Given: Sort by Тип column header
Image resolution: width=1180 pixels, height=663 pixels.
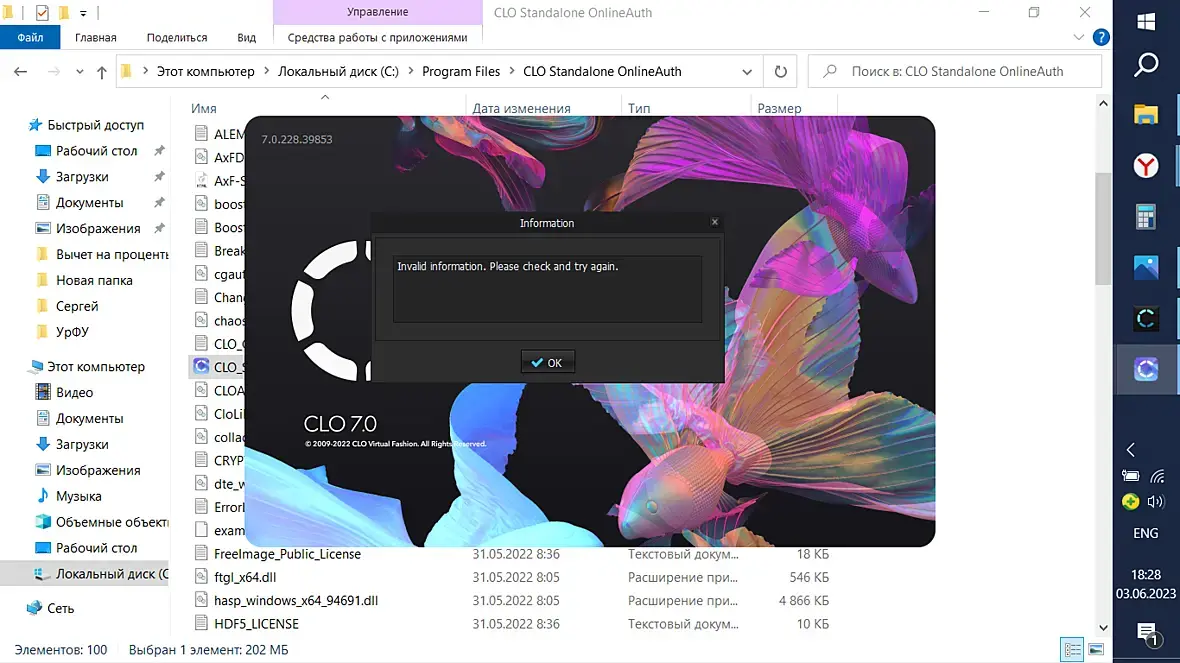Looking at the screenshot, I should 639,108.
